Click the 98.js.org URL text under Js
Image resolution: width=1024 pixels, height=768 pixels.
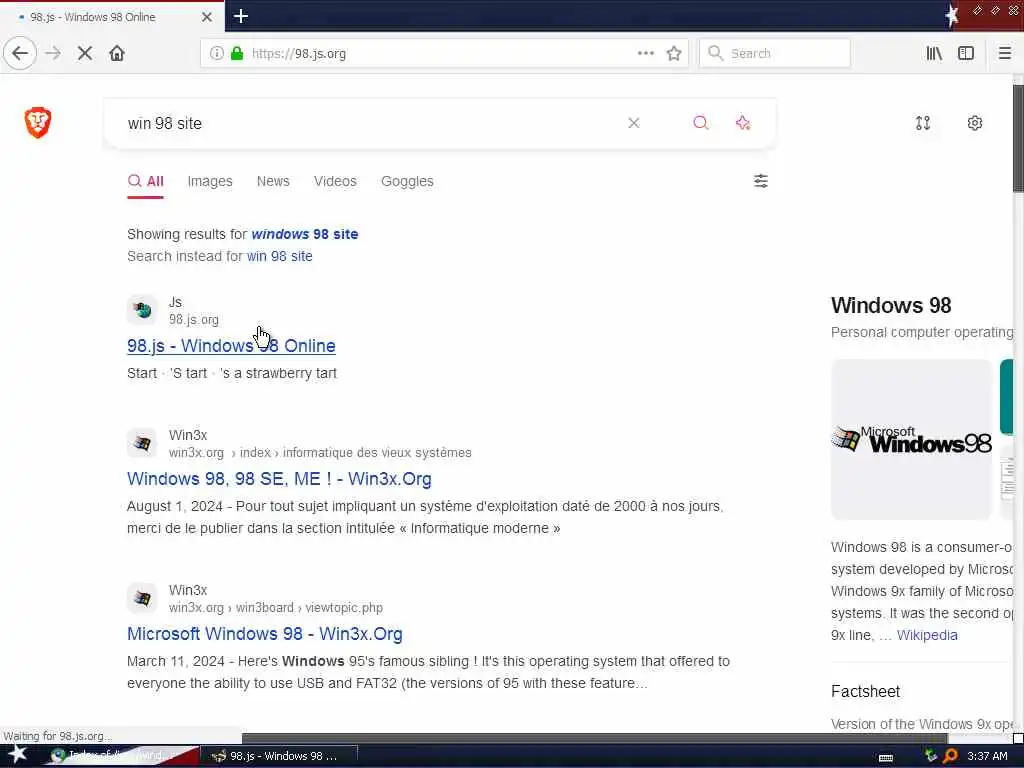[194, 320]
